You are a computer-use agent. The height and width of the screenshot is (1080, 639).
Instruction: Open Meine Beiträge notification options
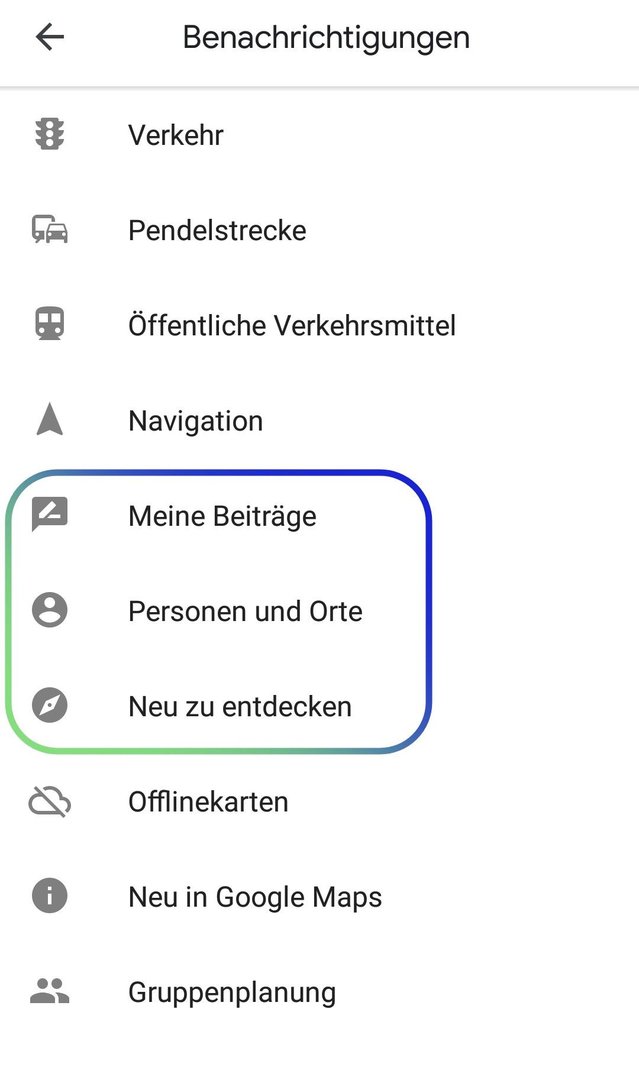pyautogui.click(x=320, y=515)
